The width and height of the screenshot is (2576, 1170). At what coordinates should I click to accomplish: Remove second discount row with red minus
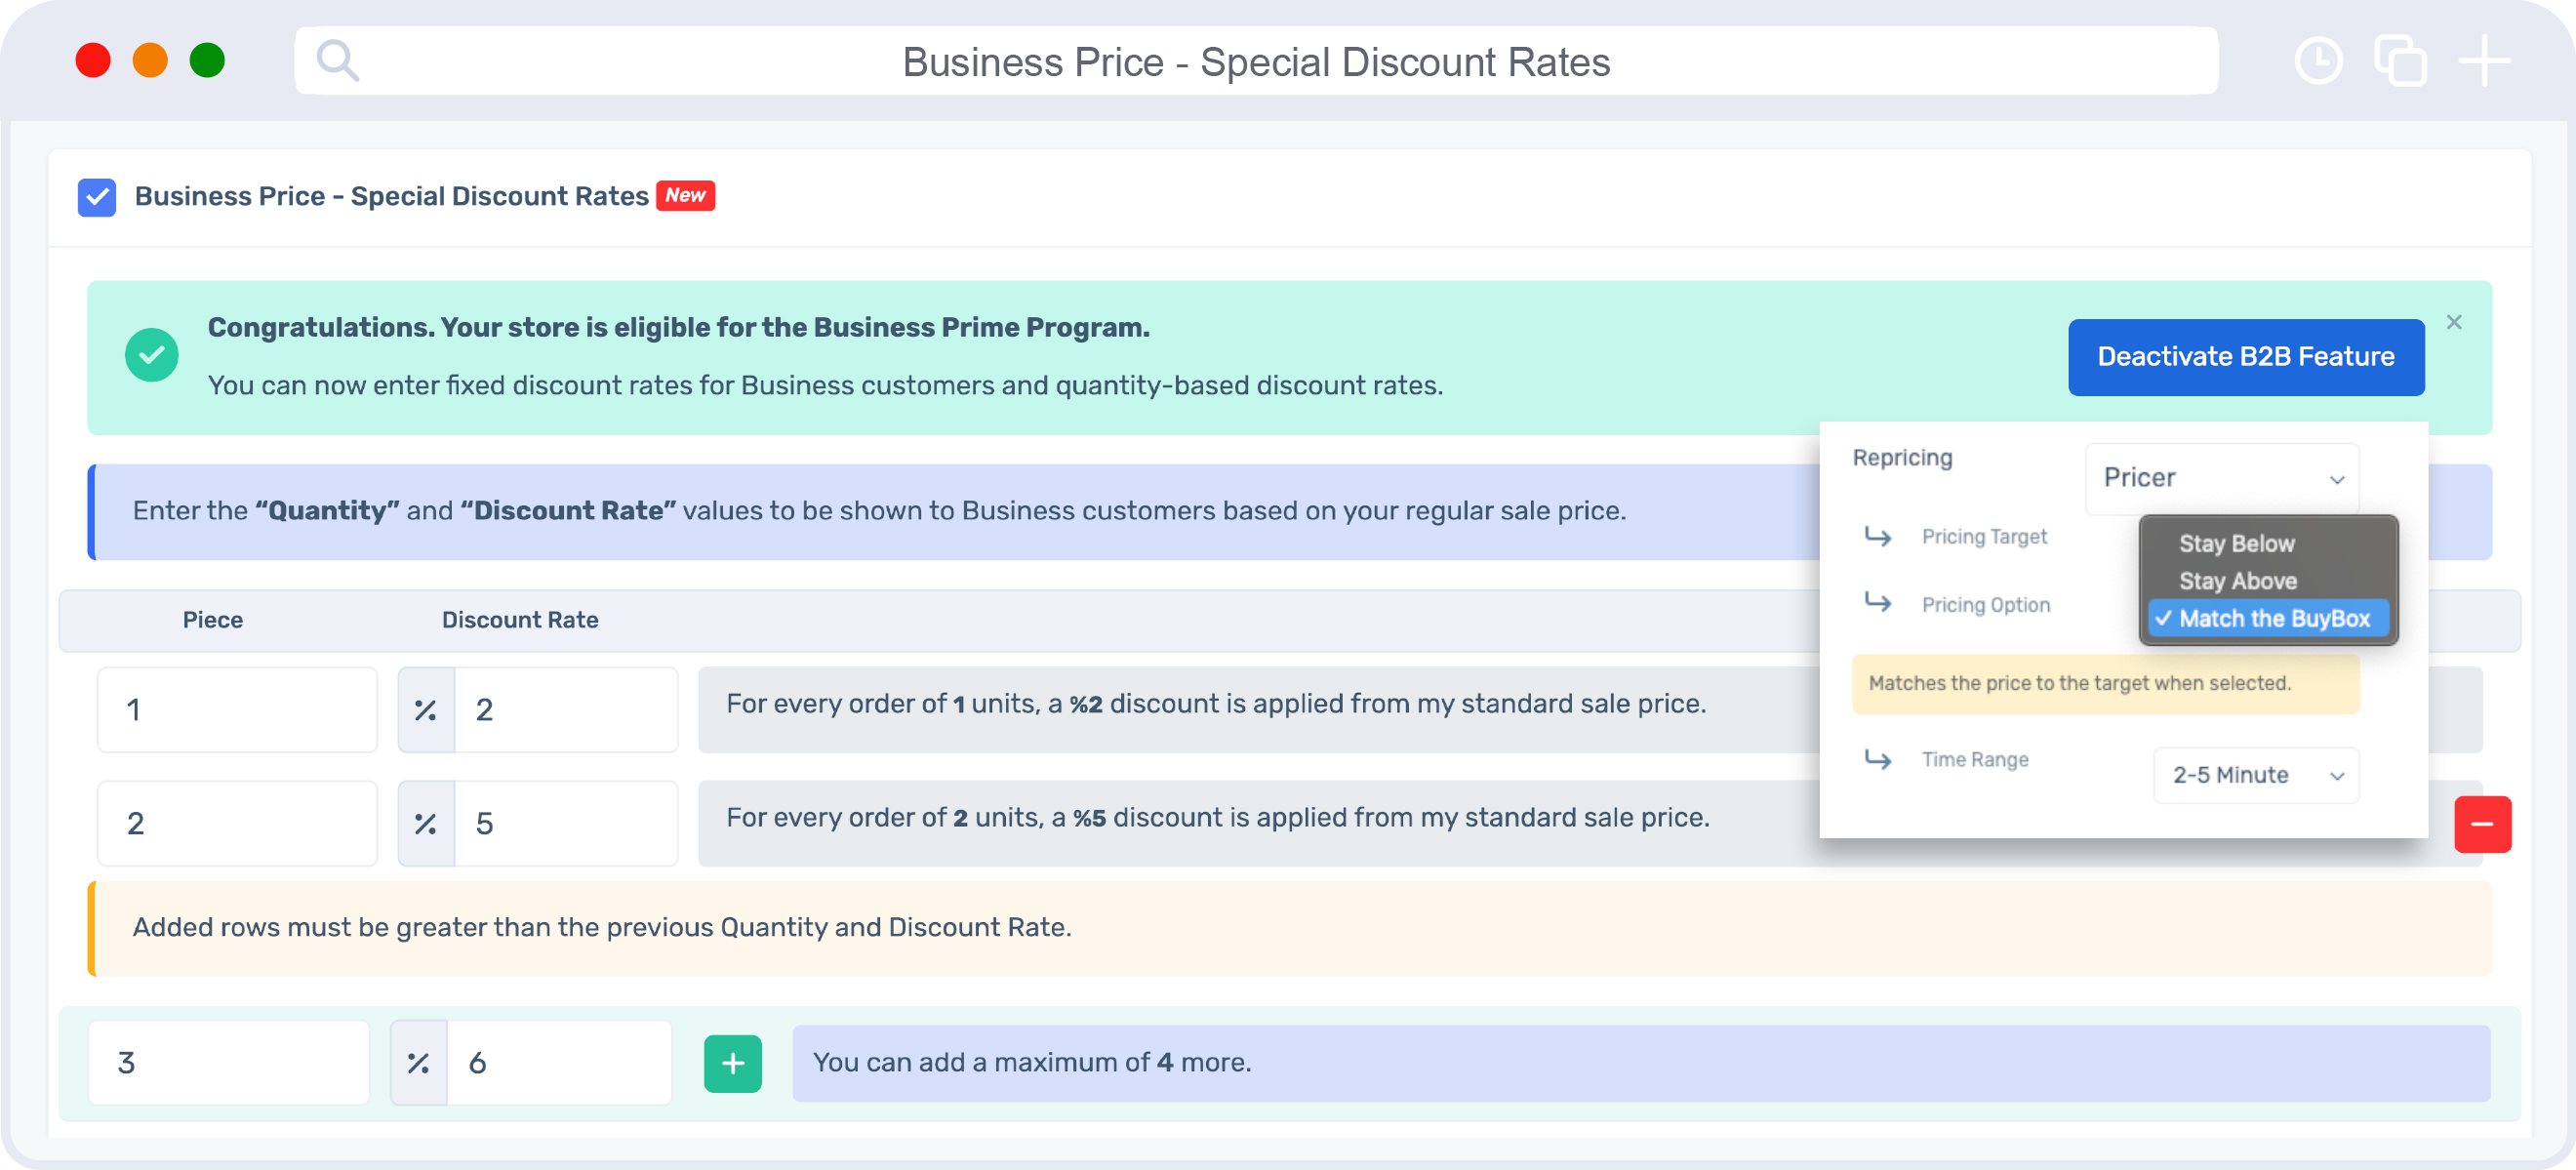click(2482, 824)
